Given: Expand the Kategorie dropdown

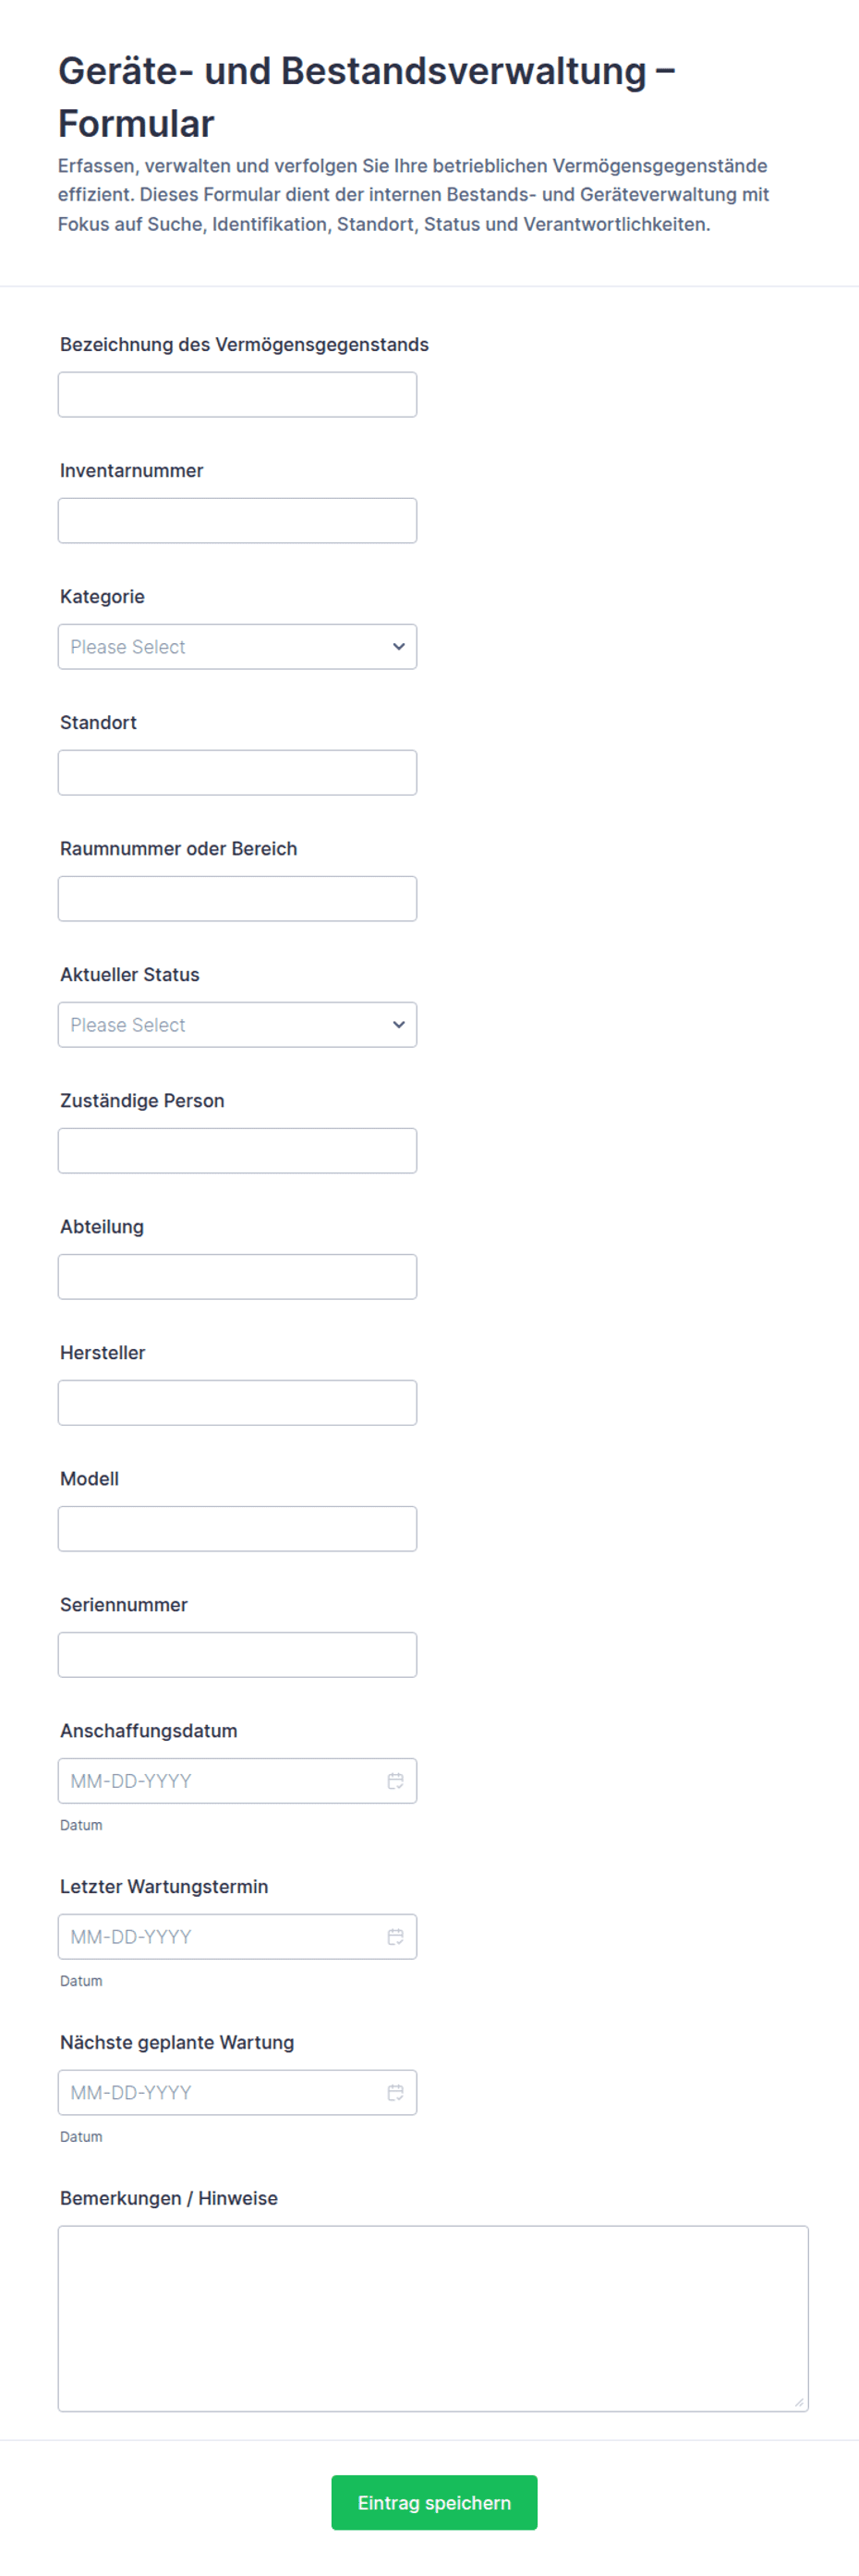Looking at the screenshot, I should coord(237,647).
